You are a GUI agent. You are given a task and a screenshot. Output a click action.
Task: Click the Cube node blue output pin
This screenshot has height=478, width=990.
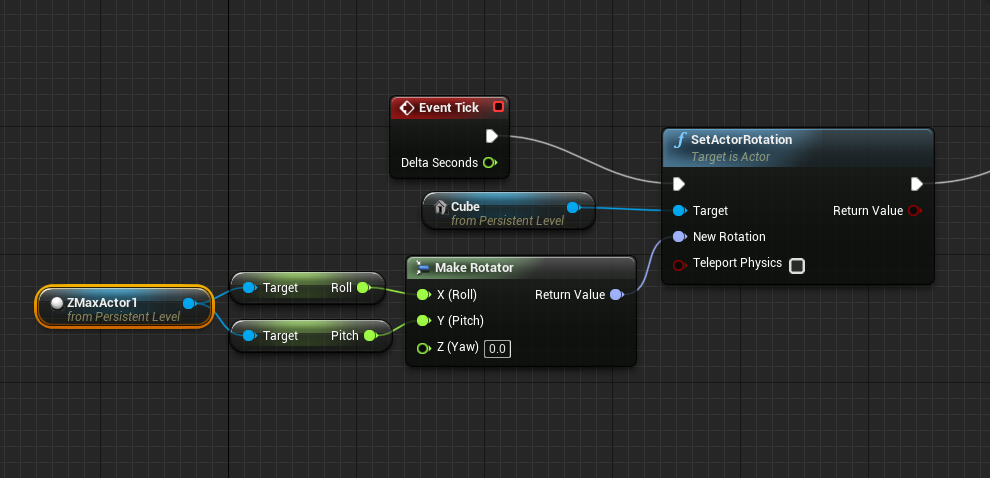pos(573,208)
